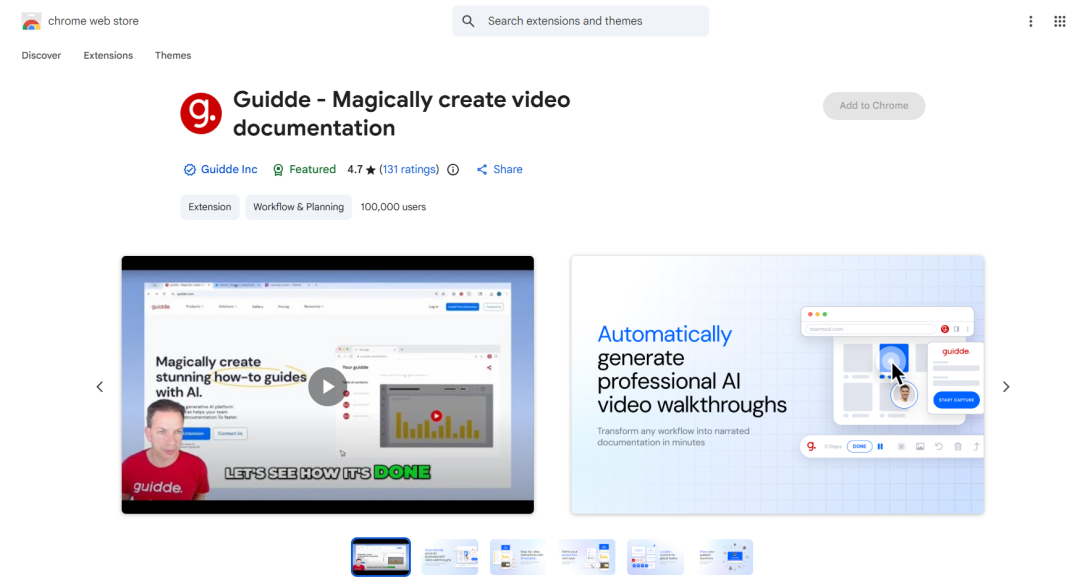Image resolution: width=1080 pixels, height=588 pixels.
Task: Open the Themes tab
Action: [x=173, y=56]
